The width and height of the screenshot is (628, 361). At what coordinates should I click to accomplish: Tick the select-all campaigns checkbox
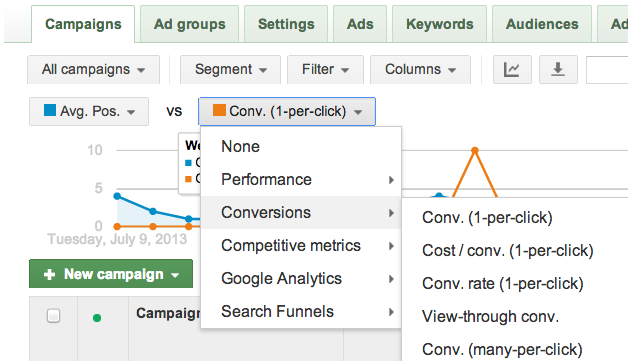(x=53, y=316)
